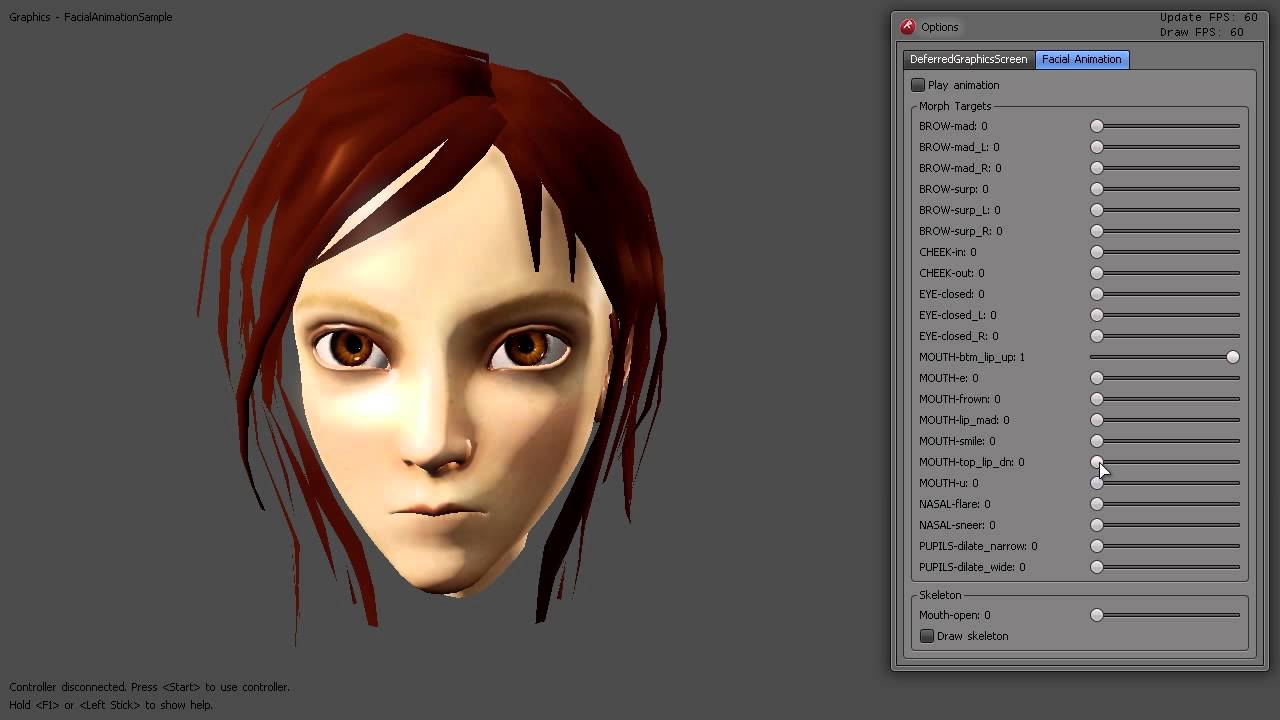Click the EYE-closed_R slider handle
The image size is (1280, 720).
pos(1097,336)
